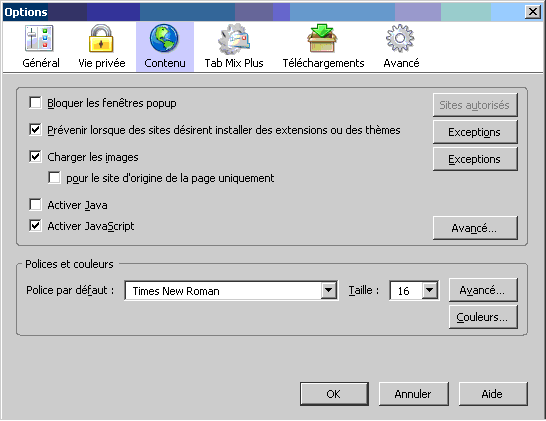The width and height of the screenshot is (546, 421).
Task: Expand the Police par défaut dropdown arrow
Action: [x=328, y=290]
